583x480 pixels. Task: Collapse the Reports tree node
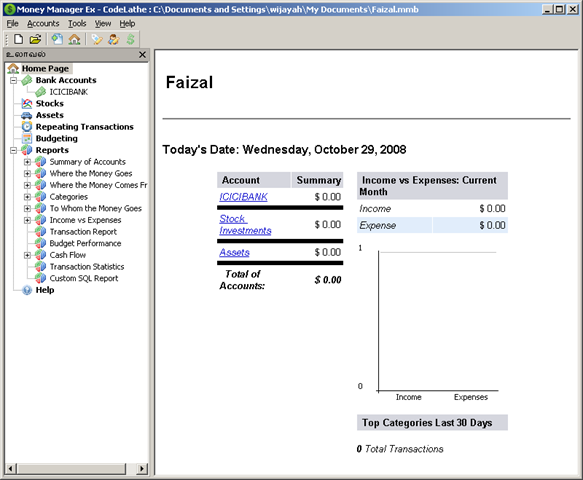pyautogui.click(x=13, y=150)
